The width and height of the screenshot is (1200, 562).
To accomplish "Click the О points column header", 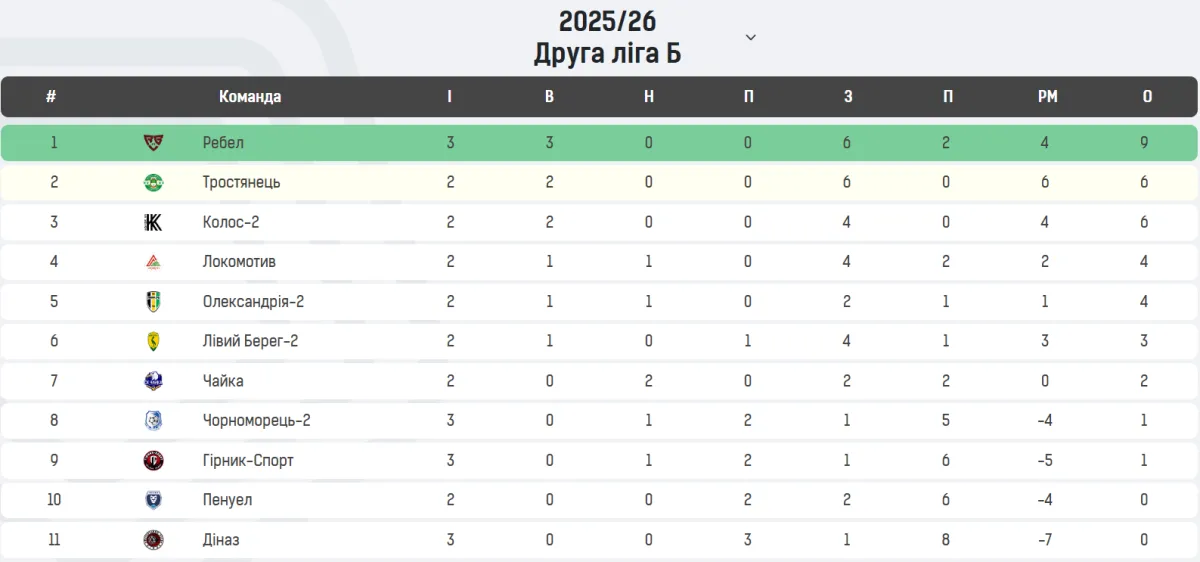I will [x=1147, y=97].
